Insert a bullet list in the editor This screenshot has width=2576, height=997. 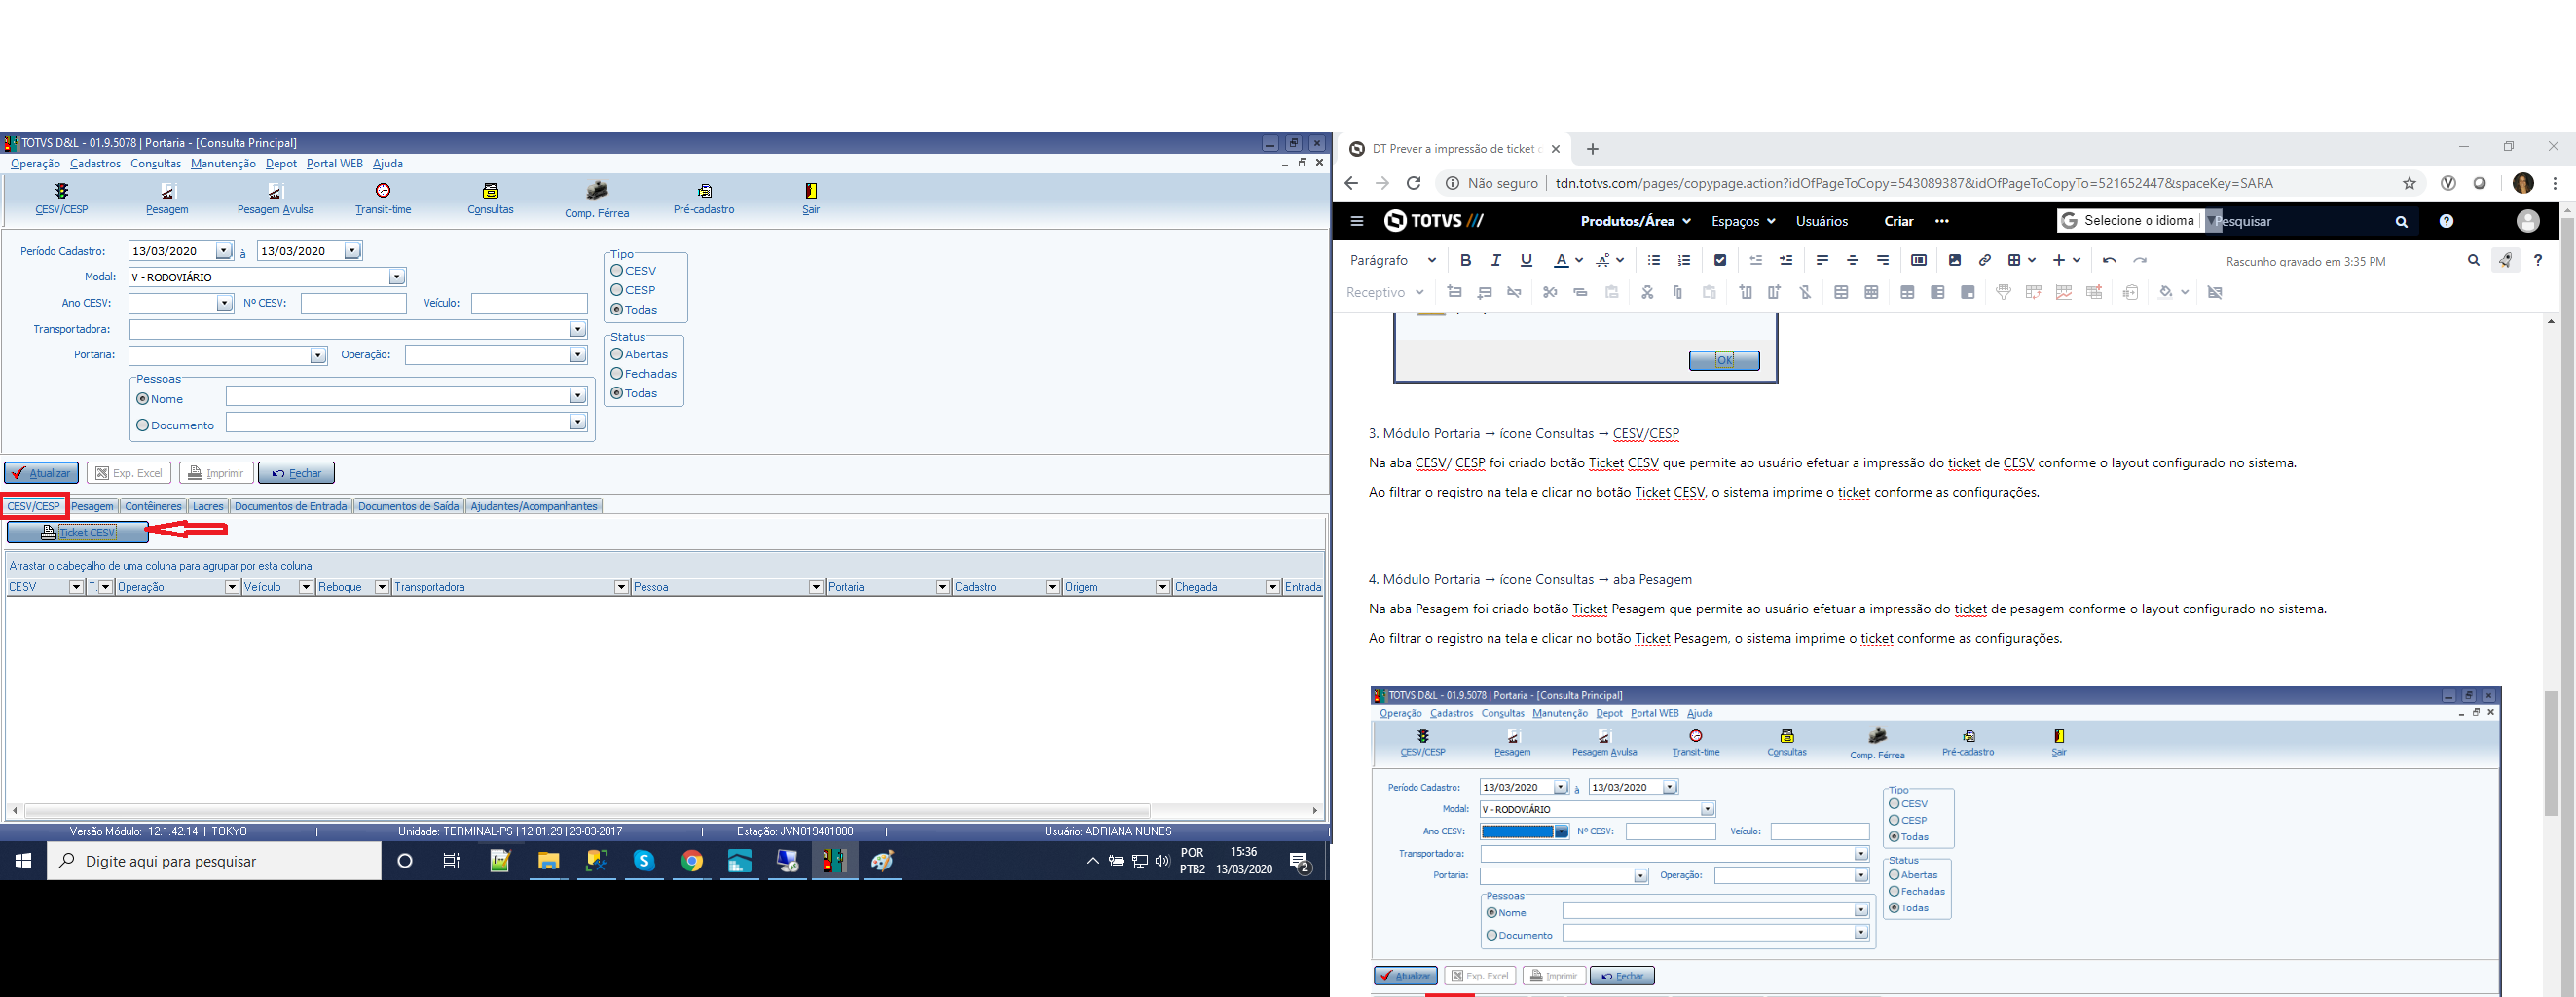pos(1654,261)
